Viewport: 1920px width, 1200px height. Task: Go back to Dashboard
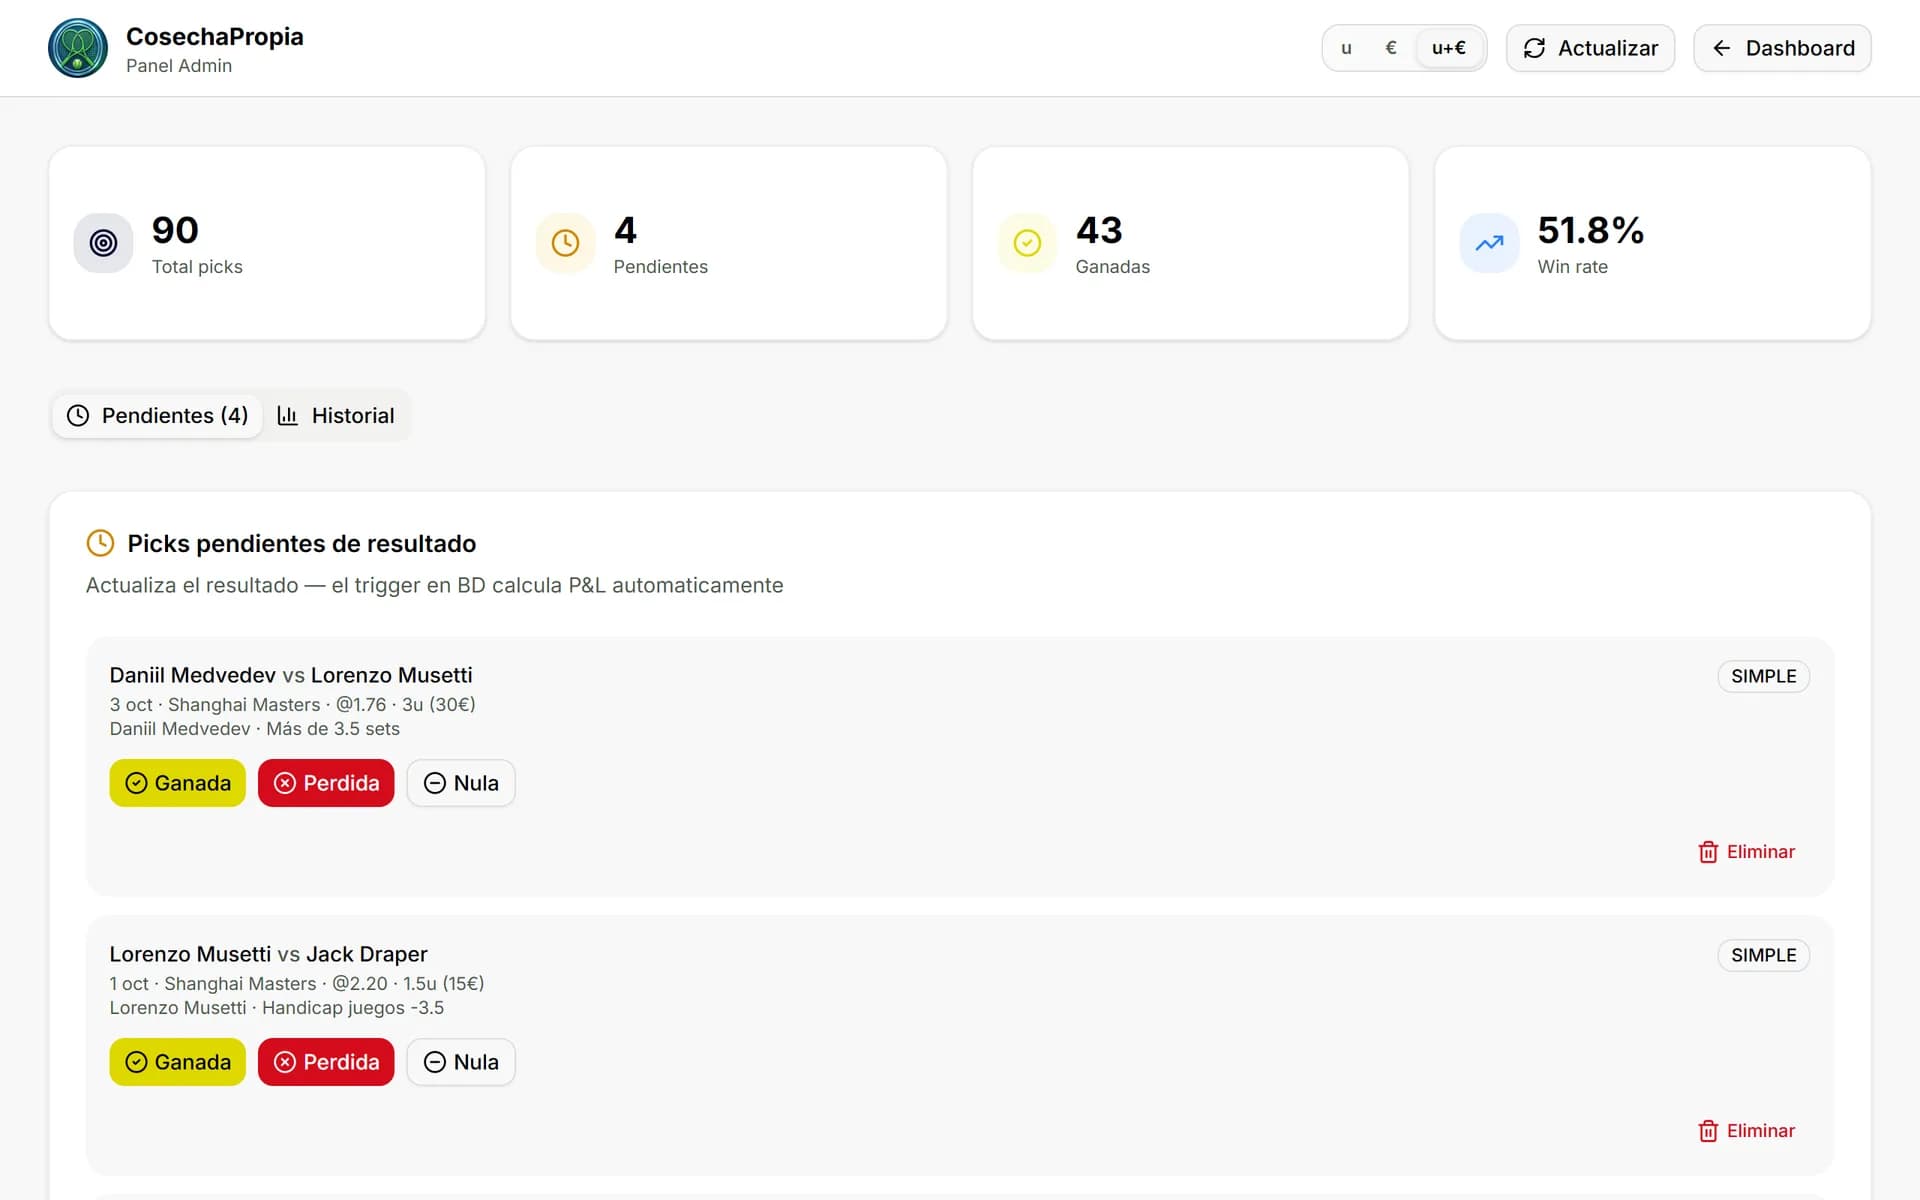(x=1782, y=48)
